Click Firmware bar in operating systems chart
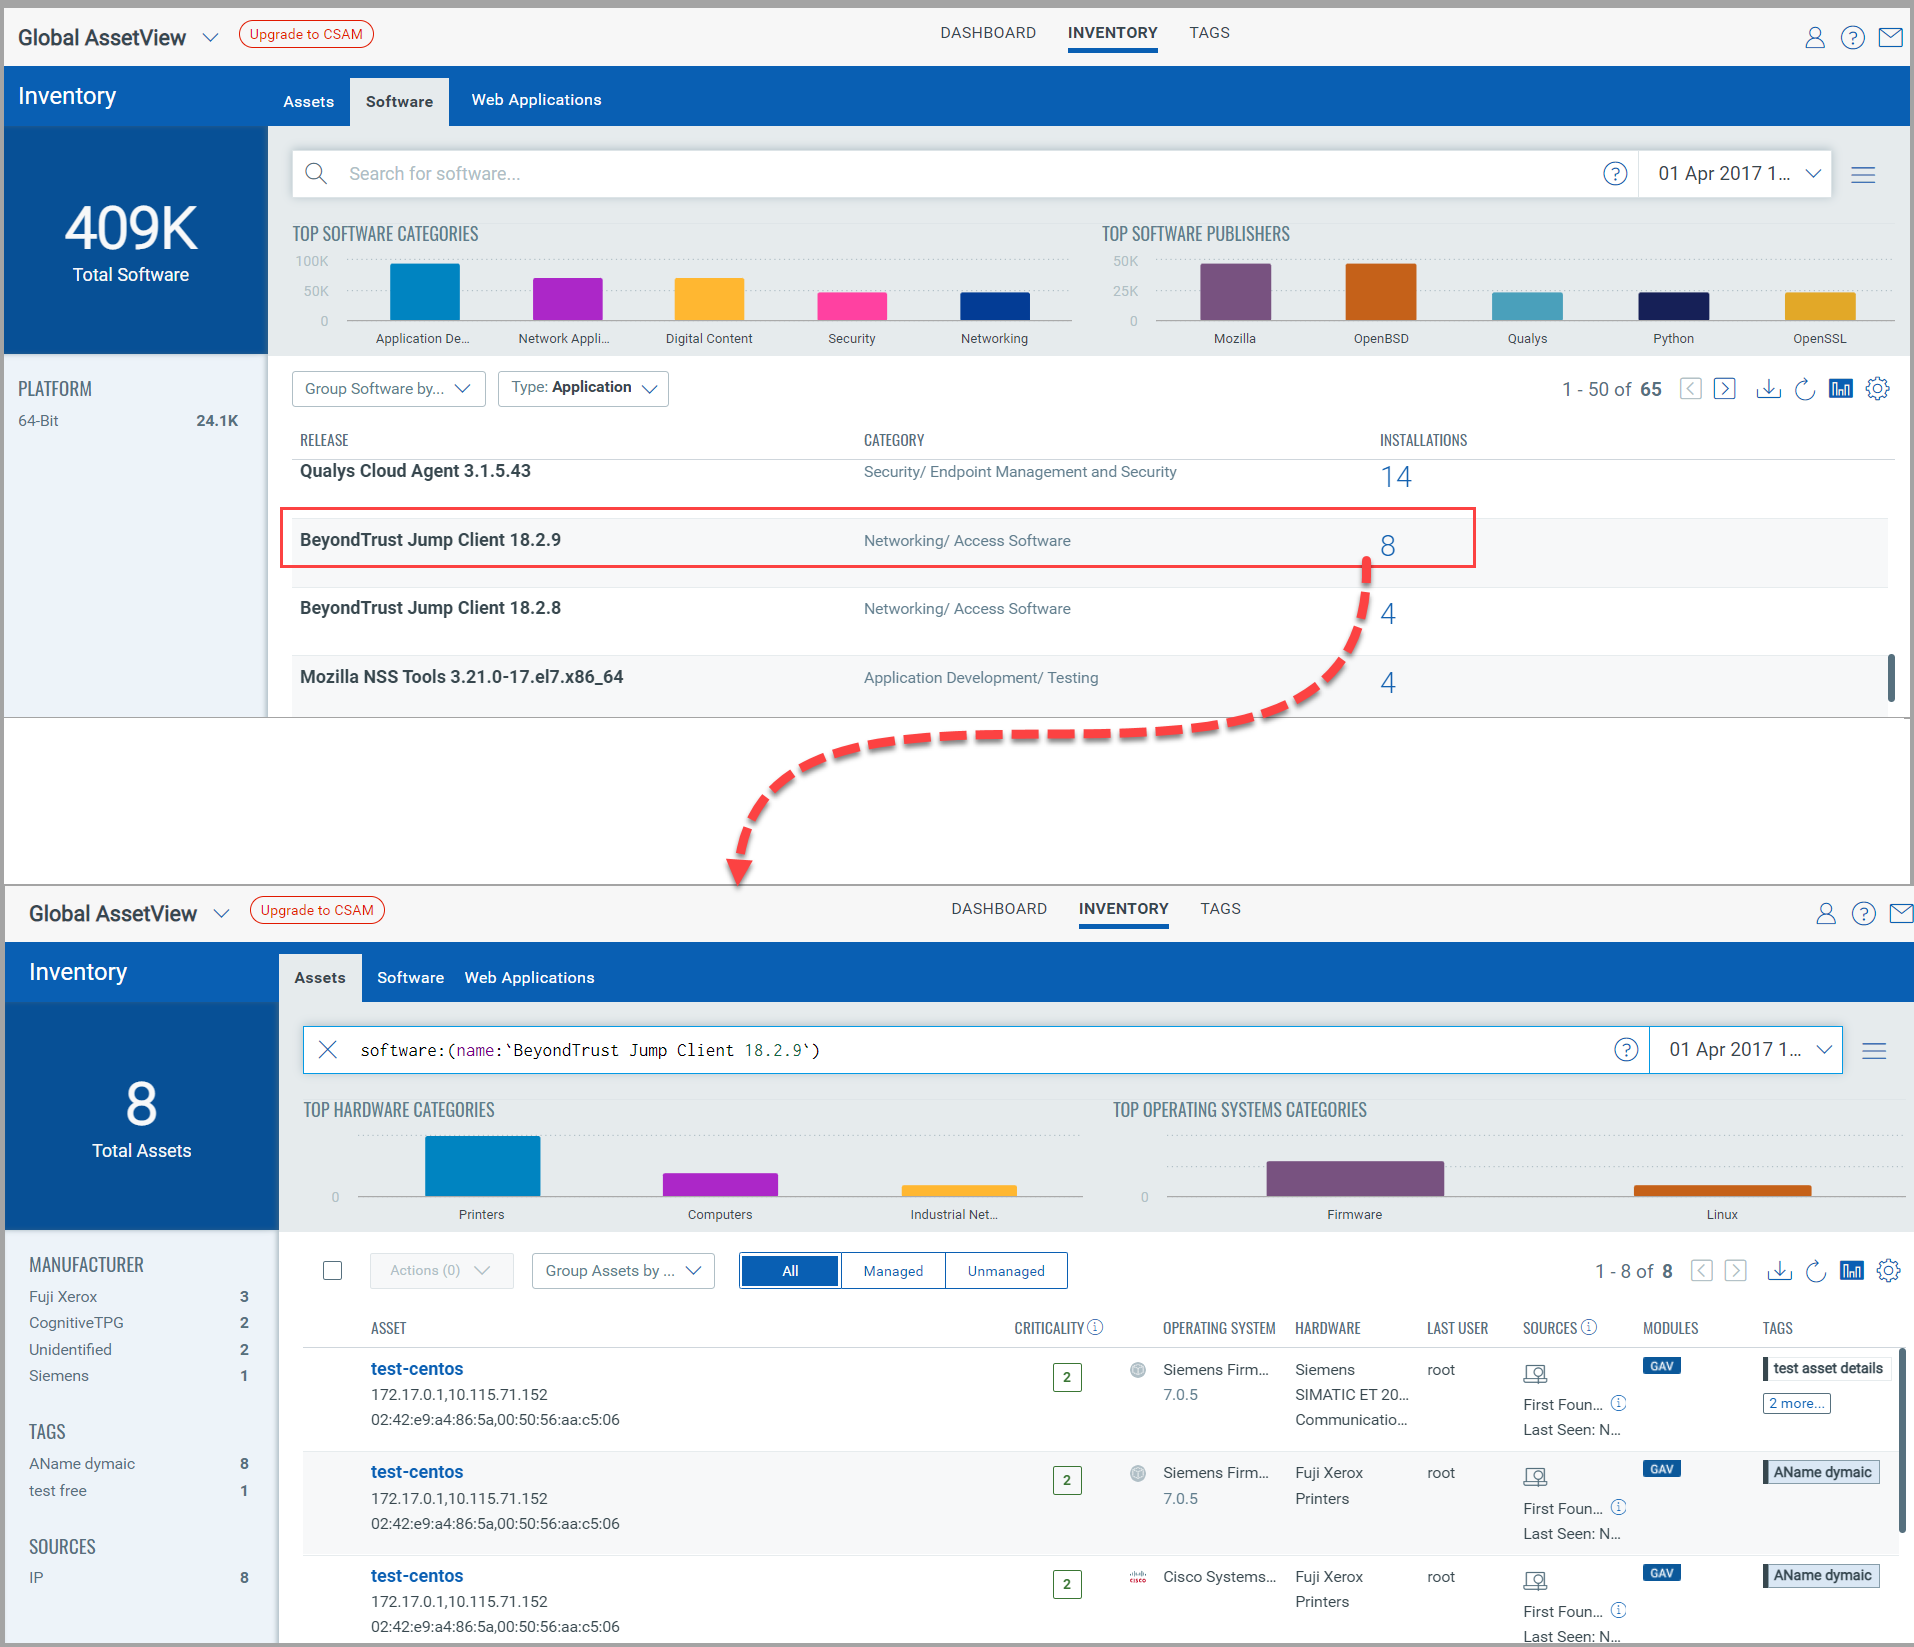 (x=1355, y=1179)
